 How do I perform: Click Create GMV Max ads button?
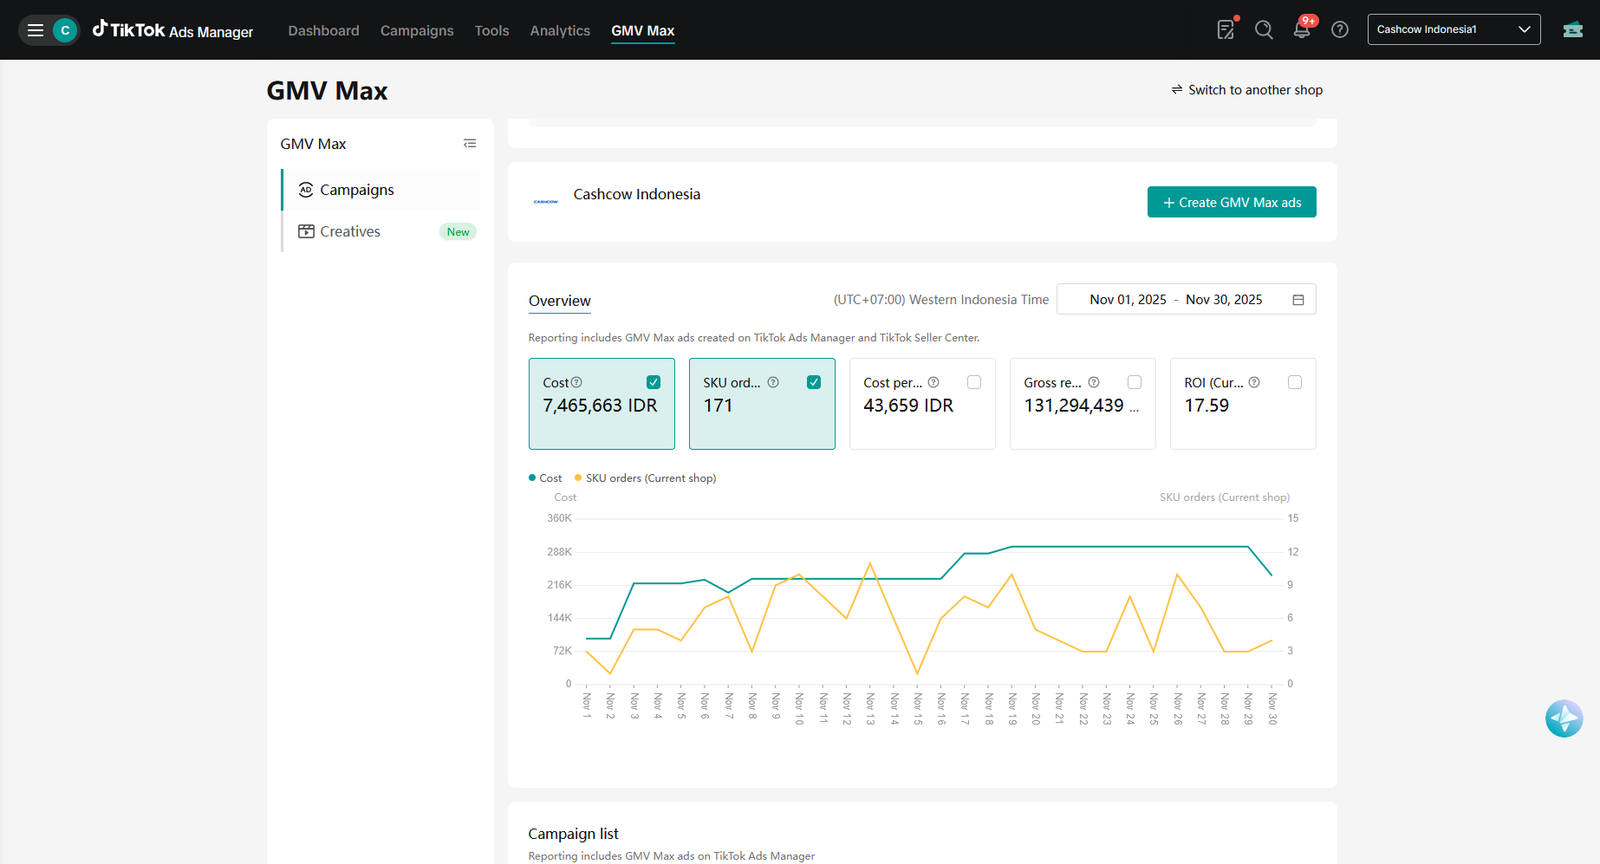[1232, 202]
